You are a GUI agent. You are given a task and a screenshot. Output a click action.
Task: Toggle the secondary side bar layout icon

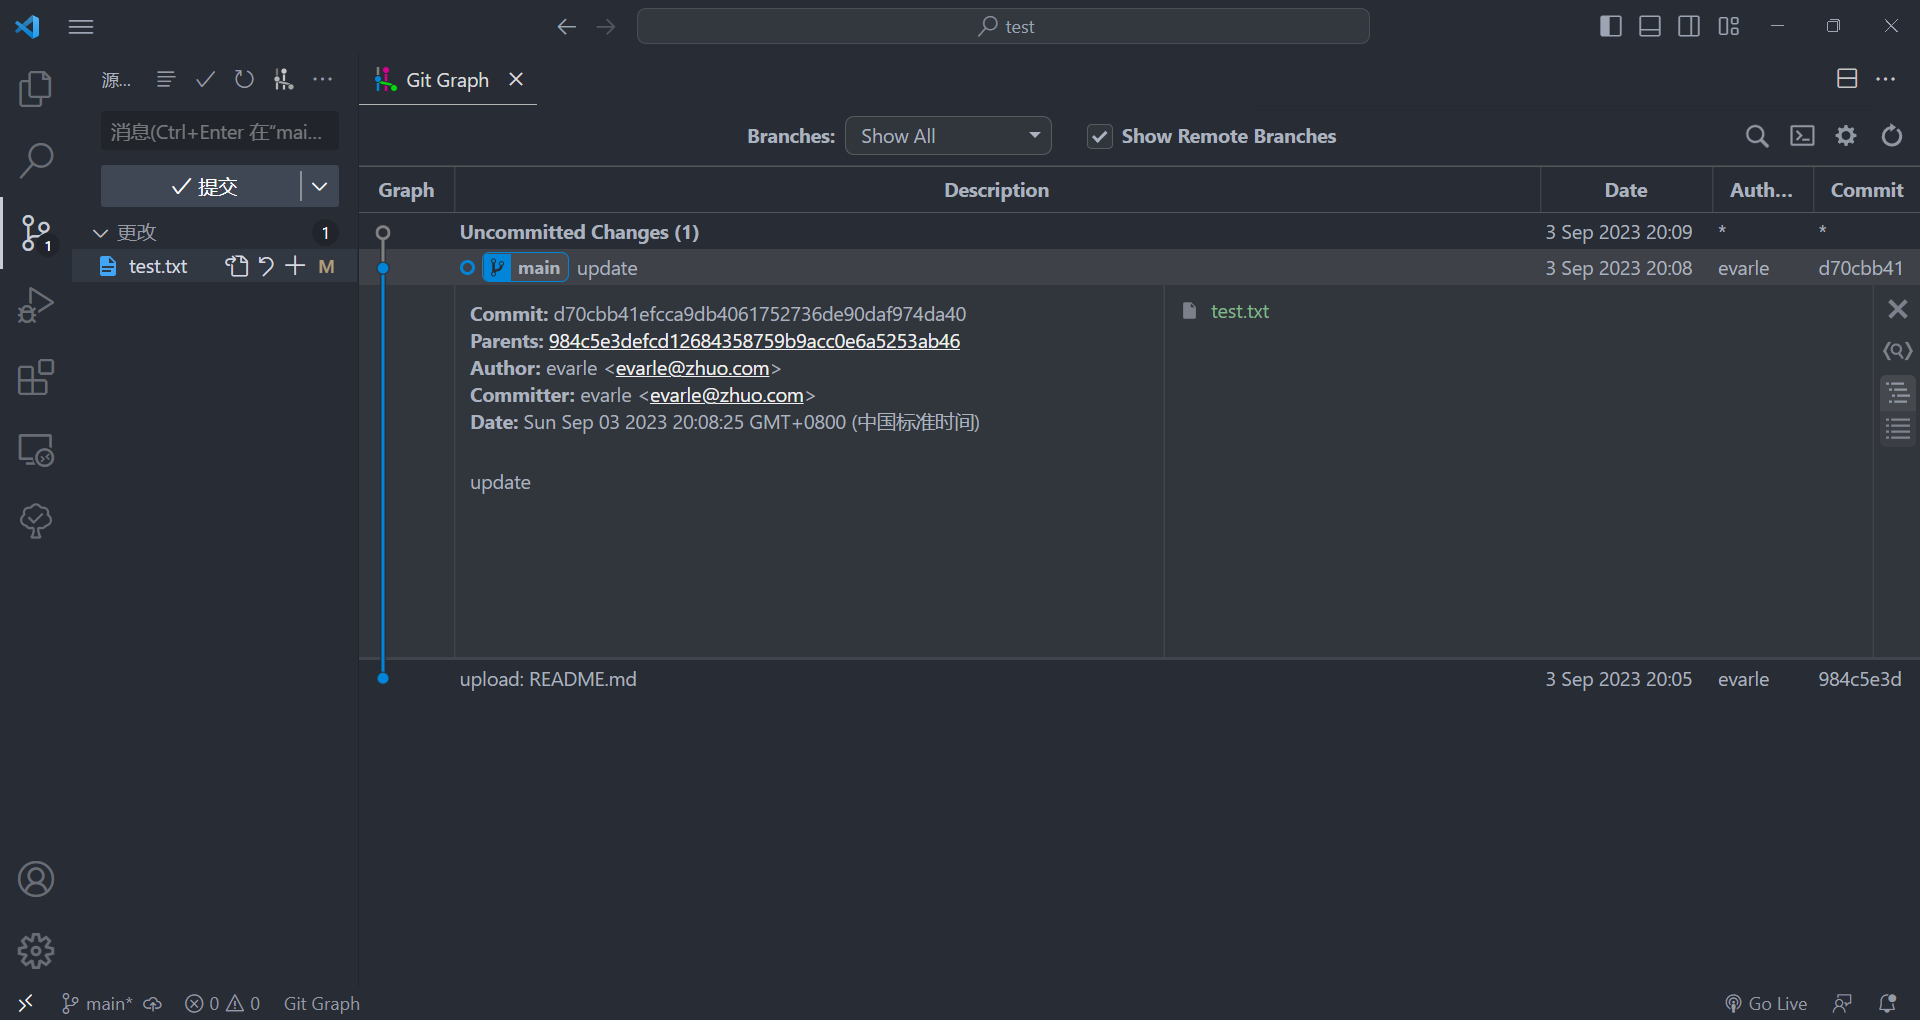point(1689,26)
